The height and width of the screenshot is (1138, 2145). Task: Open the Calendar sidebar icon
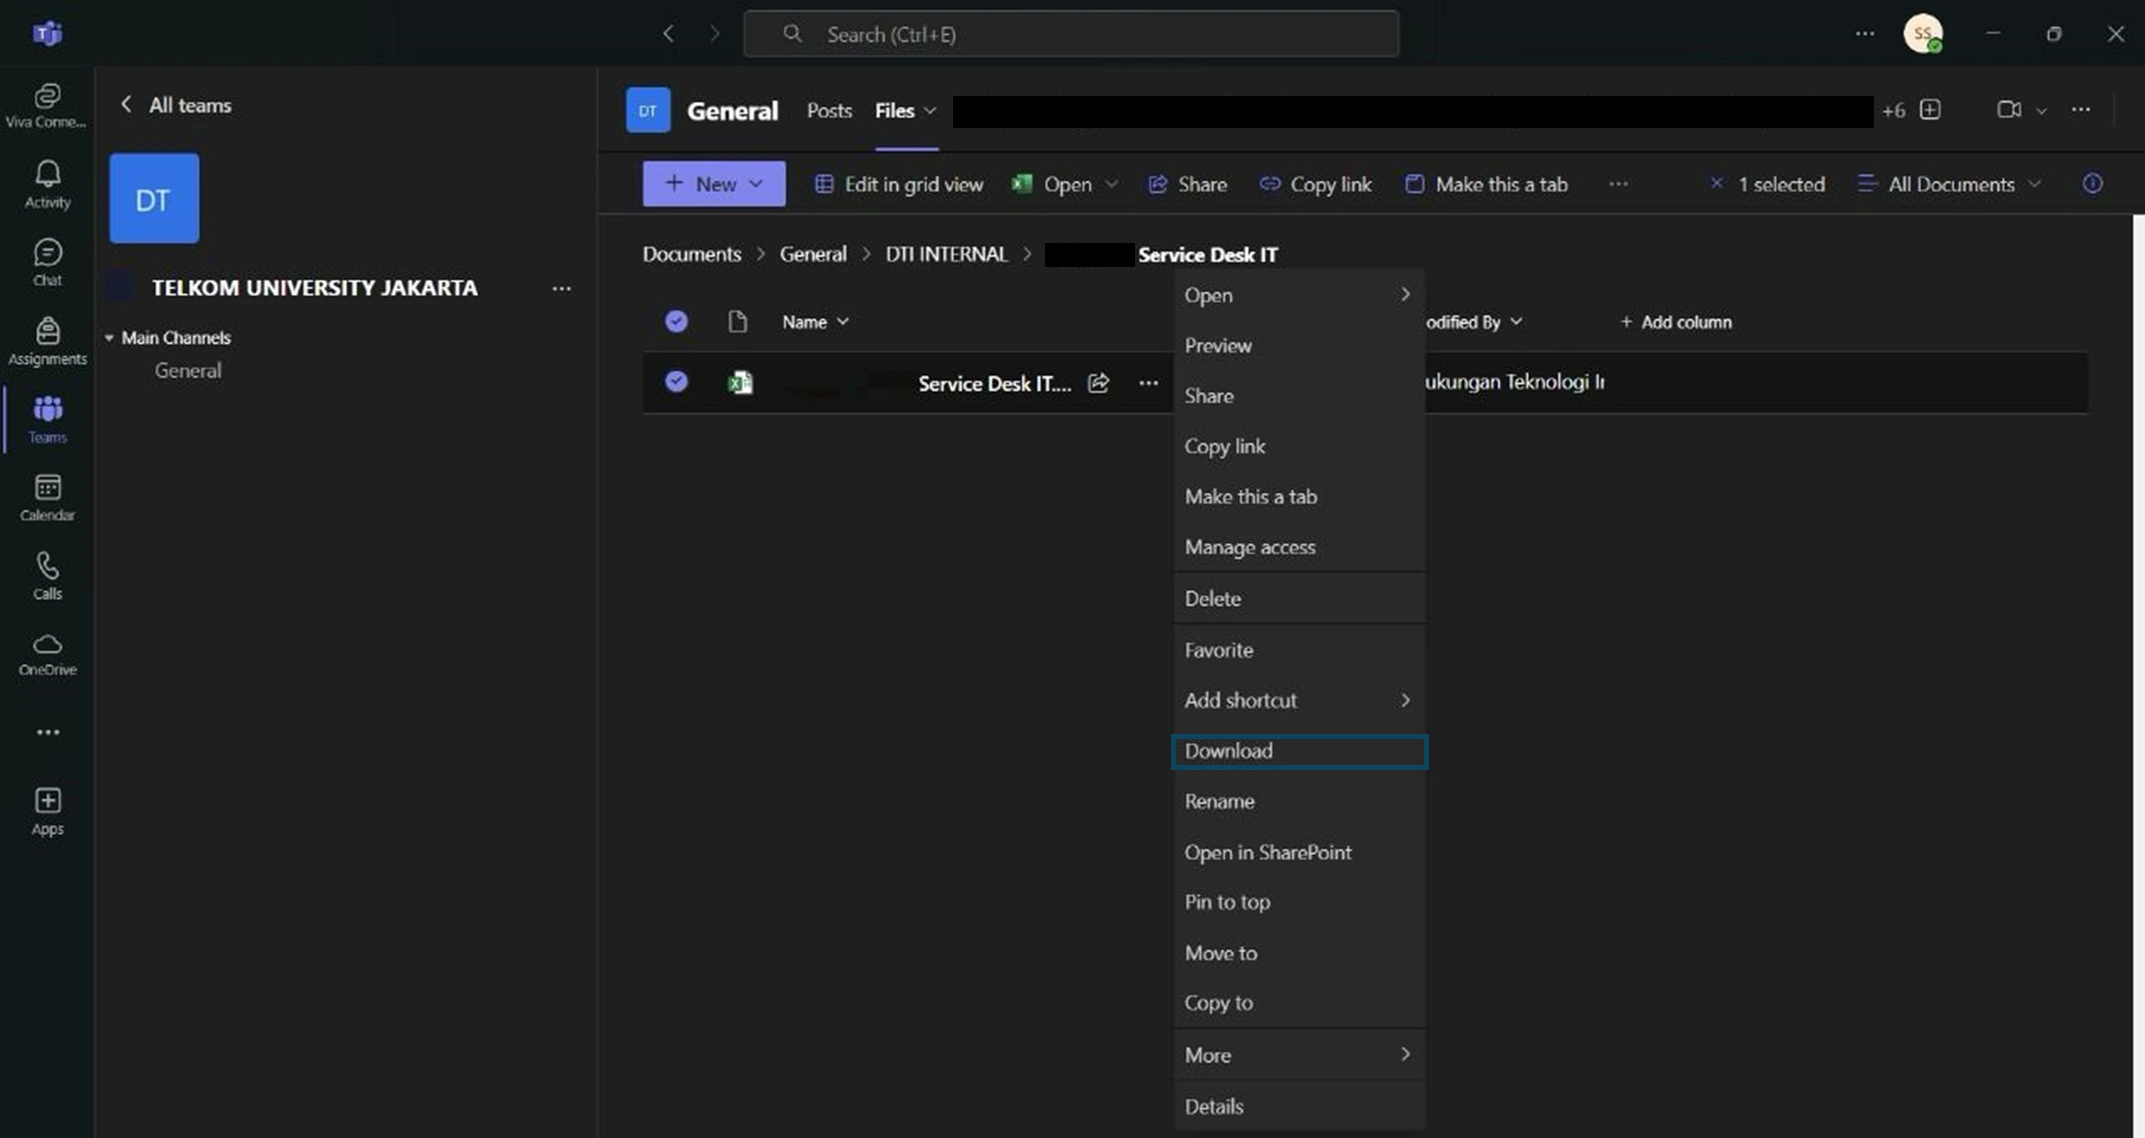[47, 497]
